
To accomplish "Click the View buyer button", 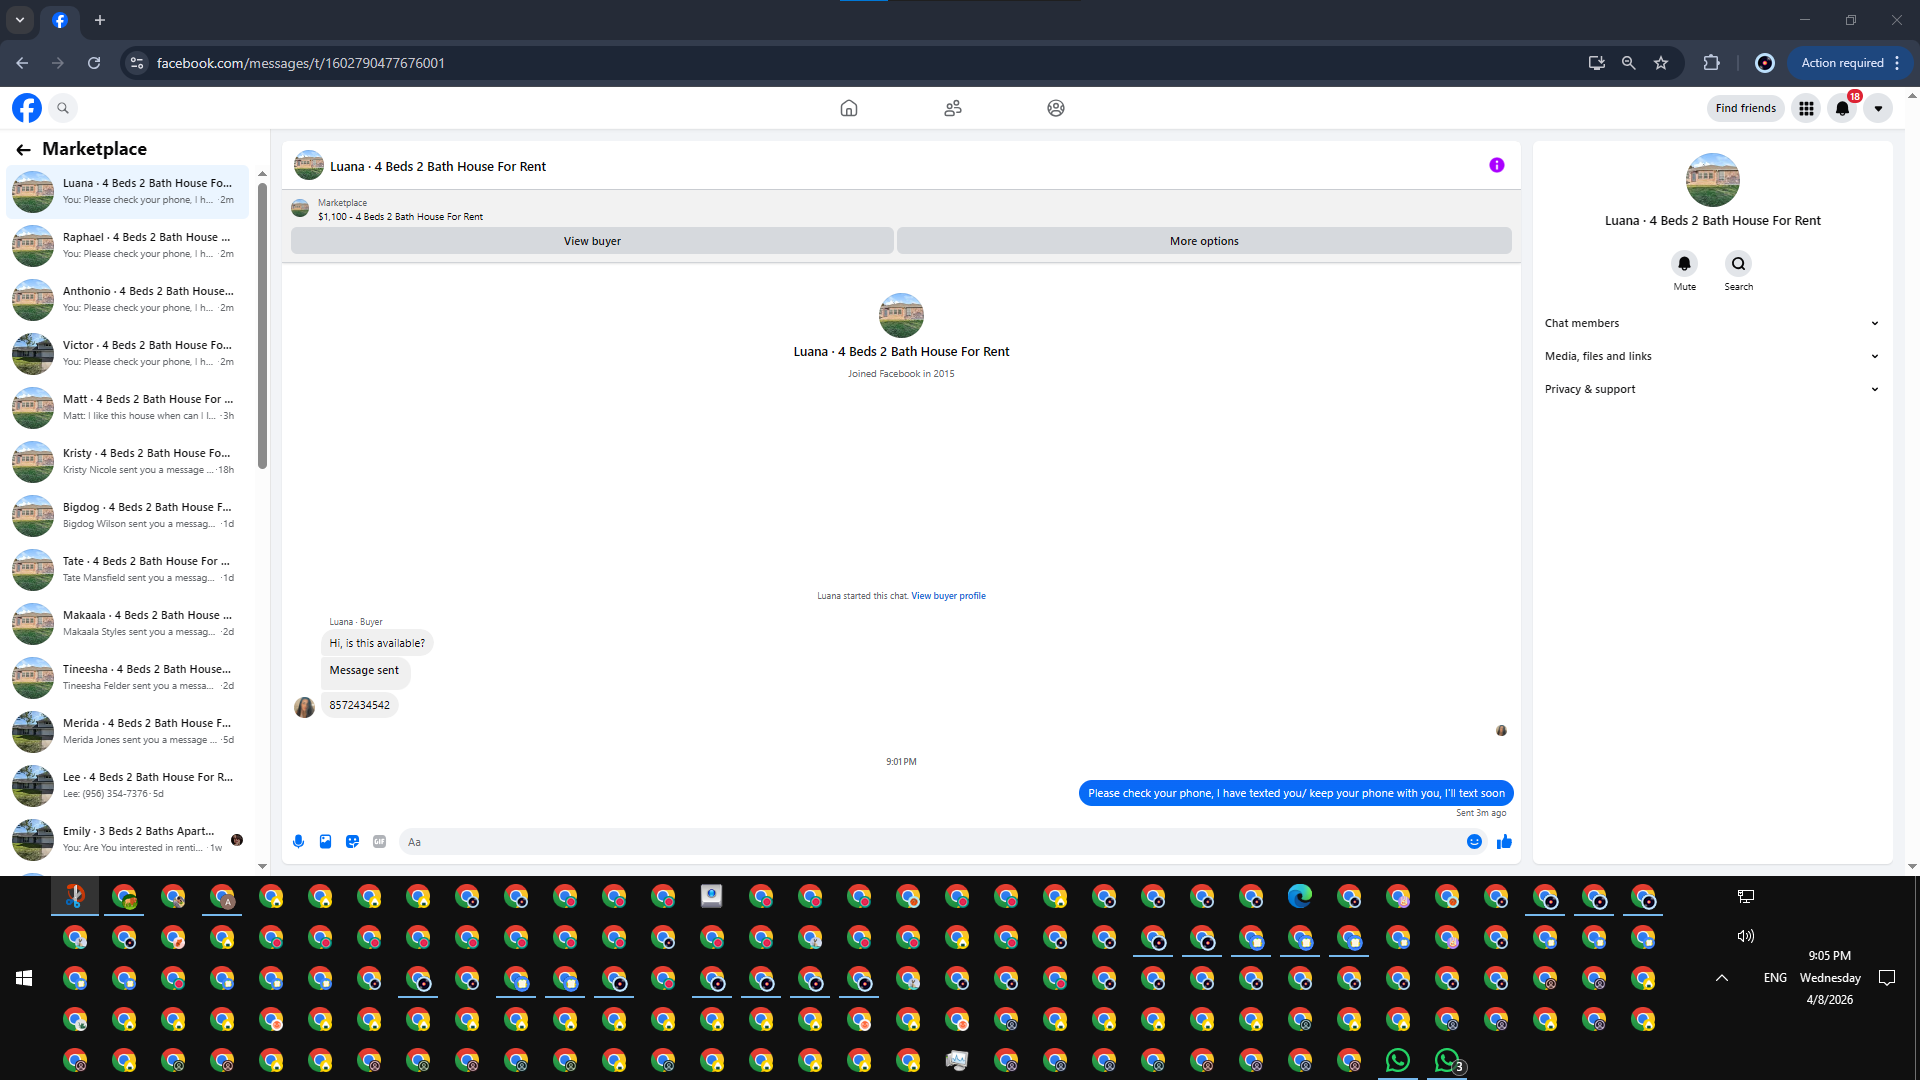I will (x=592, y=241).
